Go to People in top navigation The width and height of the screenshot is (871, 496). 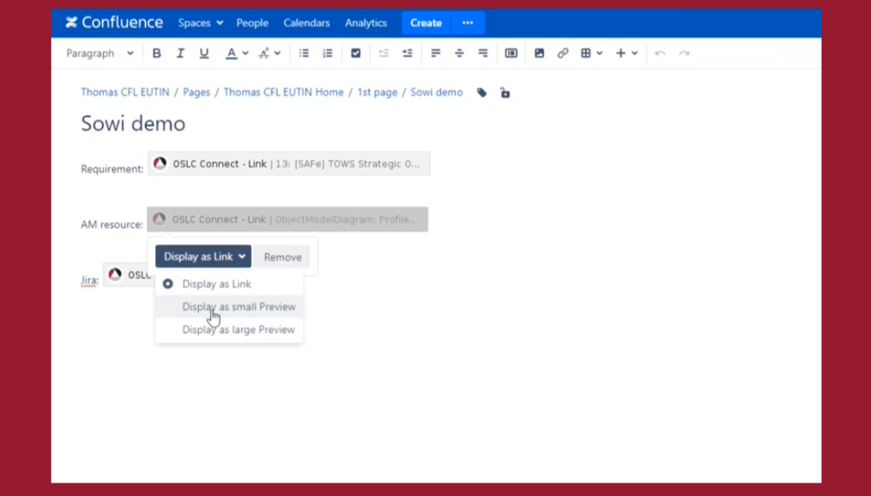[252, 23]
